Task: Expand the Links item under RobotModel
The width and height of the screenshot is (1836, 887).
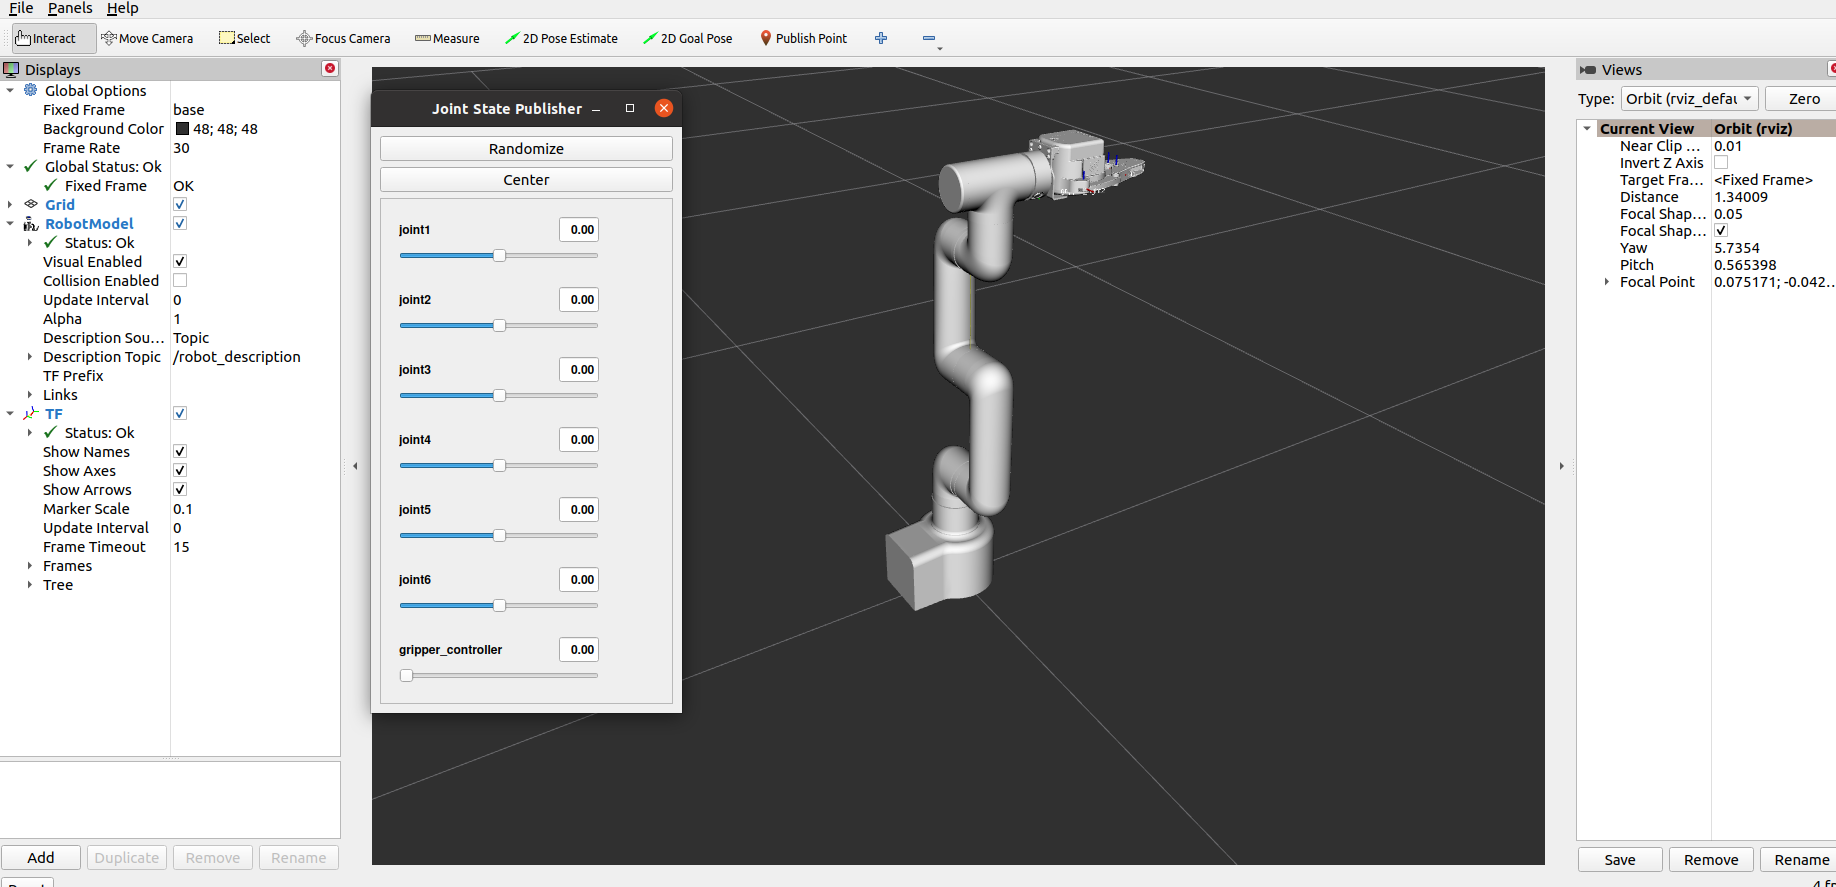Action: [30, 395]
